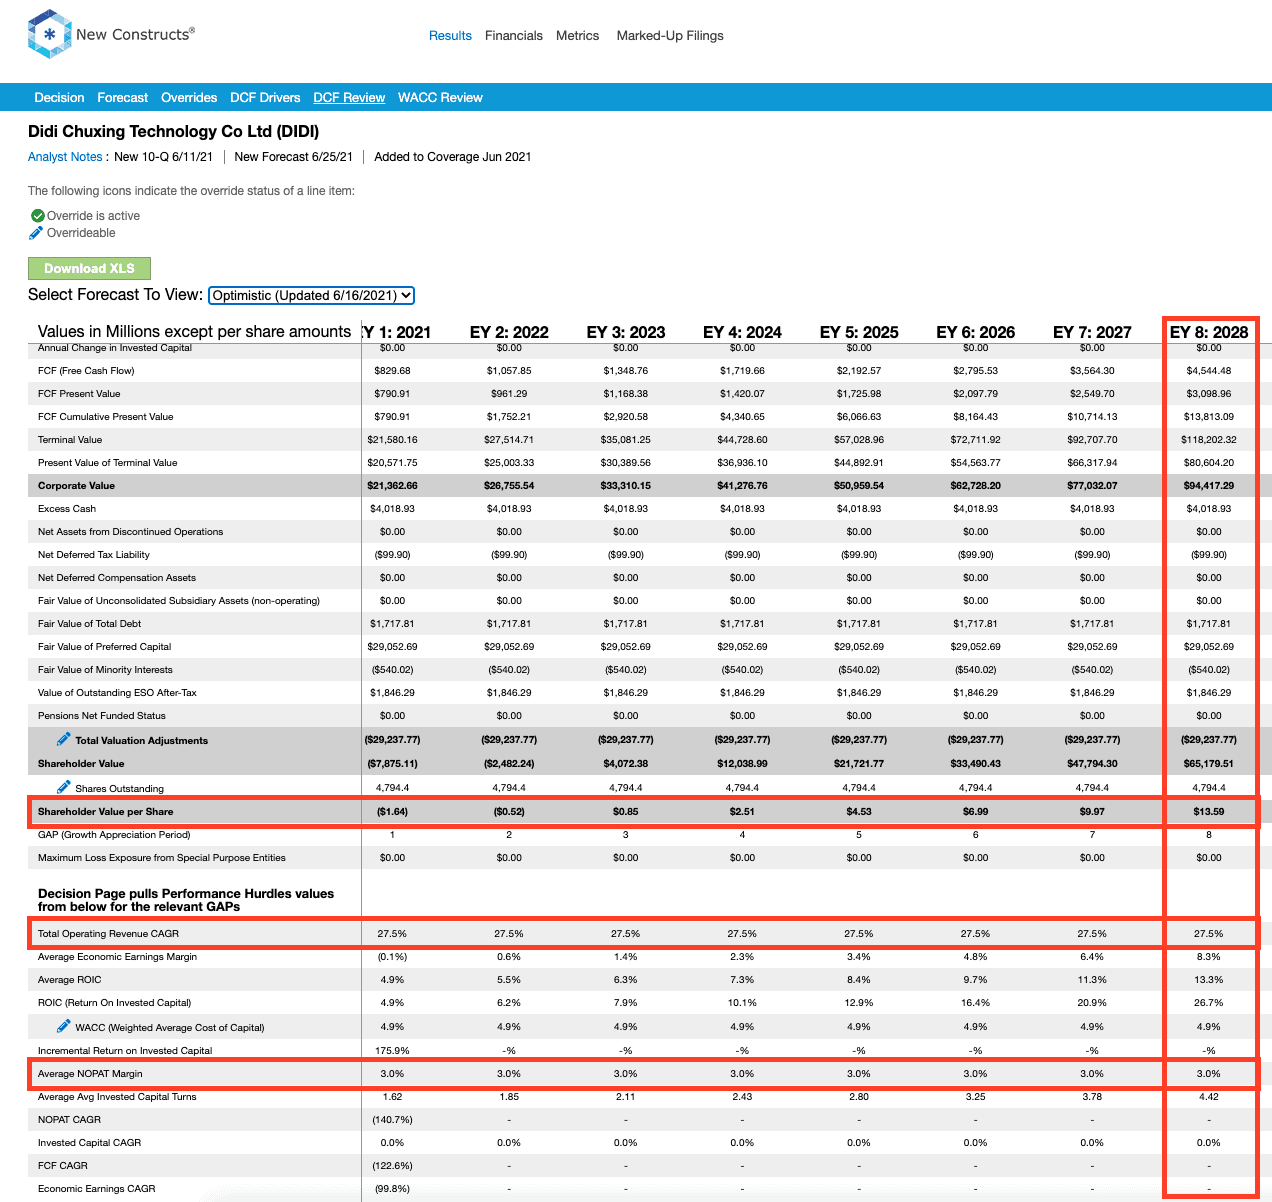
Task: Select the EY 1: 2021 column header
Action: pyautogui.click(x=396, y=332)
